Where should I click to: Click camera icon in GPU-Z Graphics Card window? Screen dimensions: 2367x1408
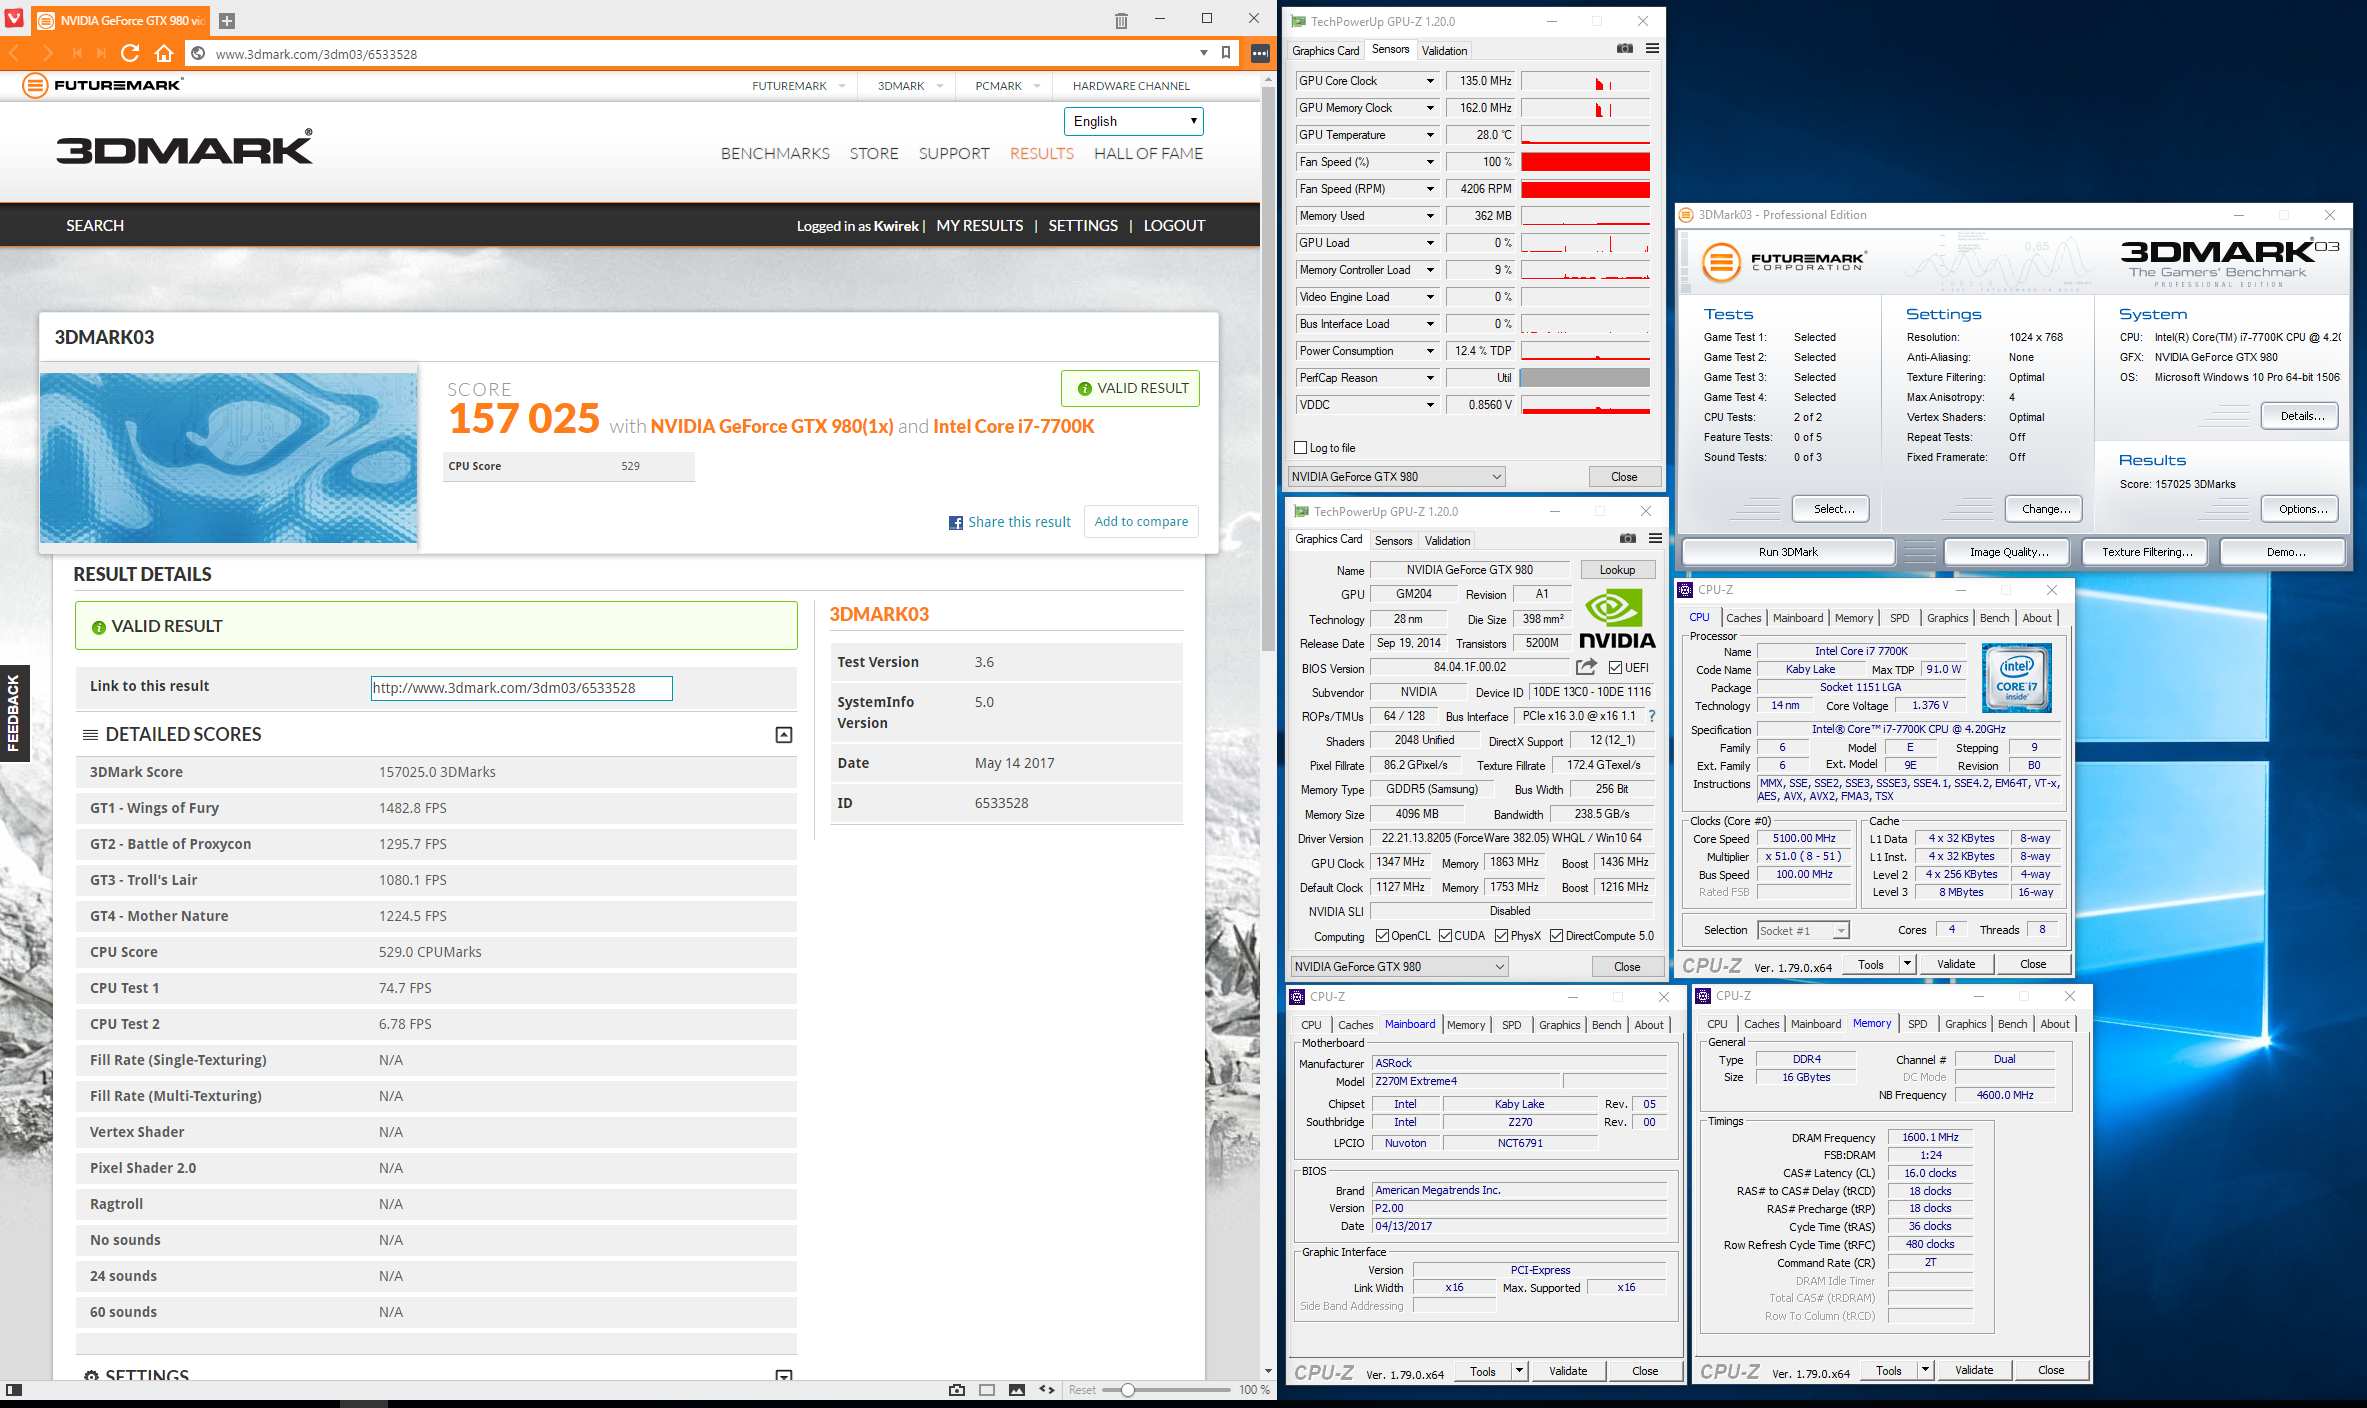[1628, 538]
